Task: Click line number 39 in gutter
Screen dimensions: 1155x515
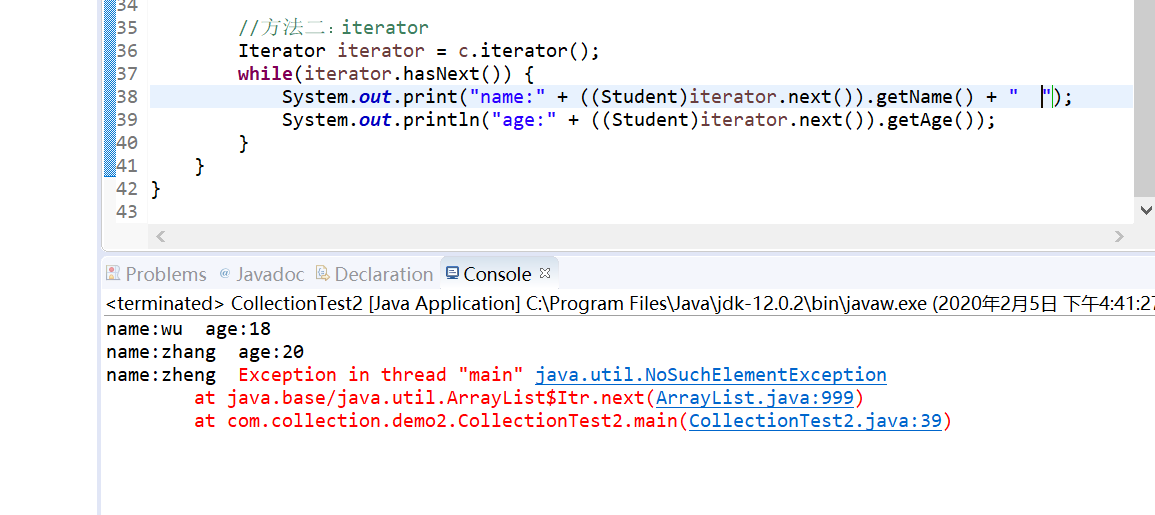Action: coord(127,119)
